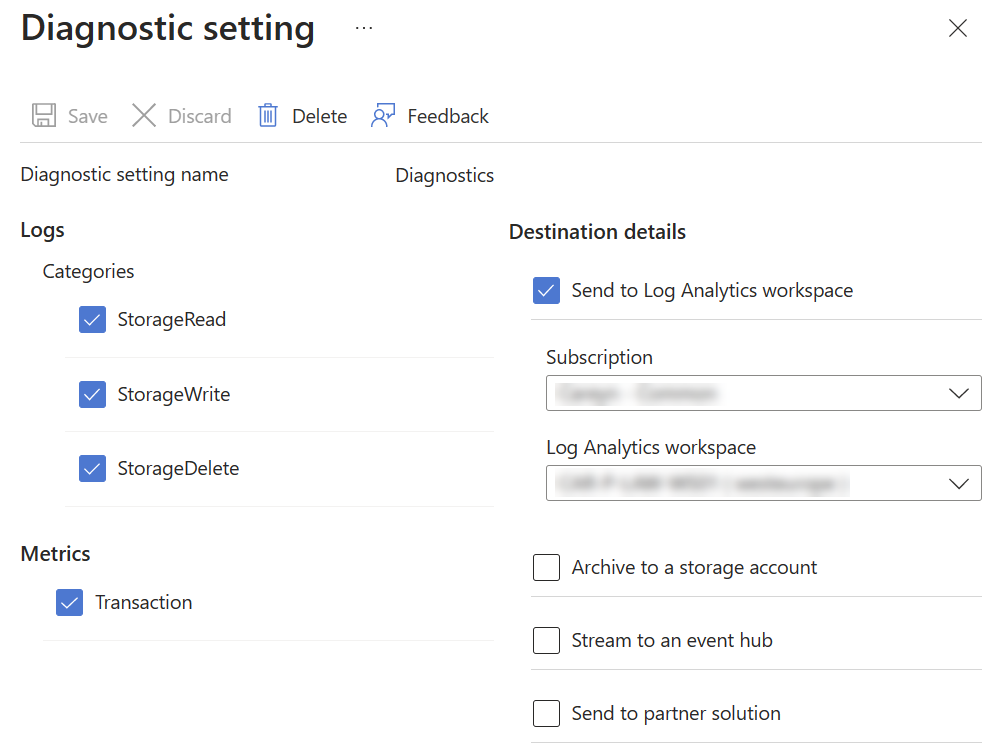The width and height of the screenshot is (994, 753).
Task: Enable Archive to a storage account
Action: point(546,567)
